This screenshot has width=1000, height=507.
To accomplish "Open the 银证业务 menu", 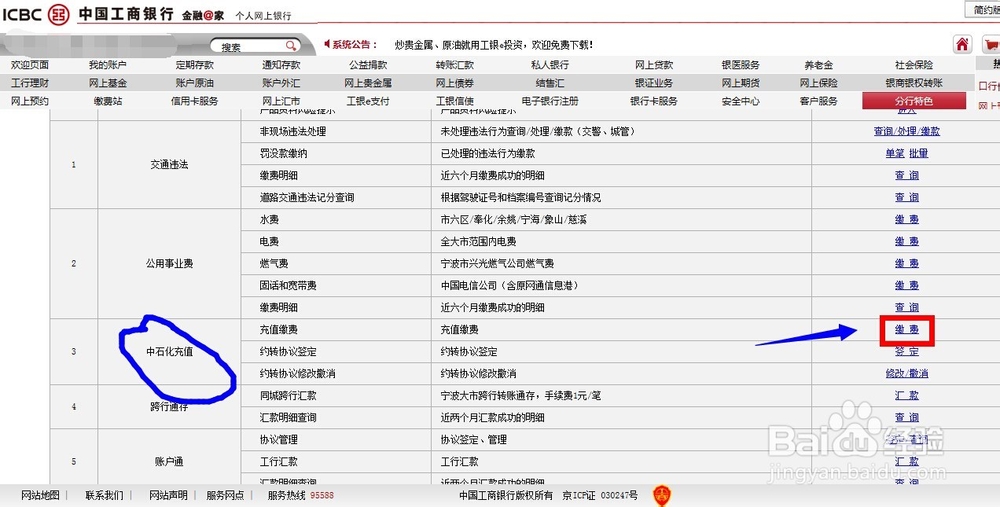I will [x=654, y=83].
